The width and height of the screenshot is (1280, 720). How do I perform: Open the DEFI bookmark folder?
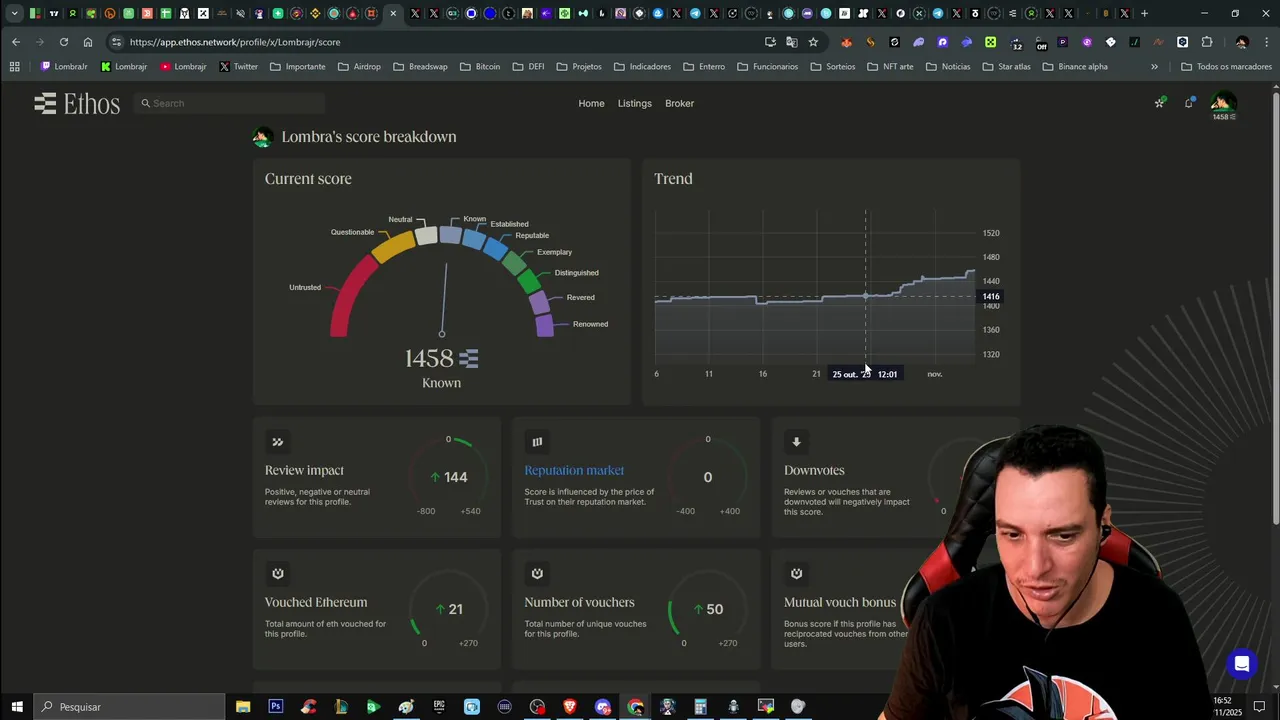pos(528,67)
